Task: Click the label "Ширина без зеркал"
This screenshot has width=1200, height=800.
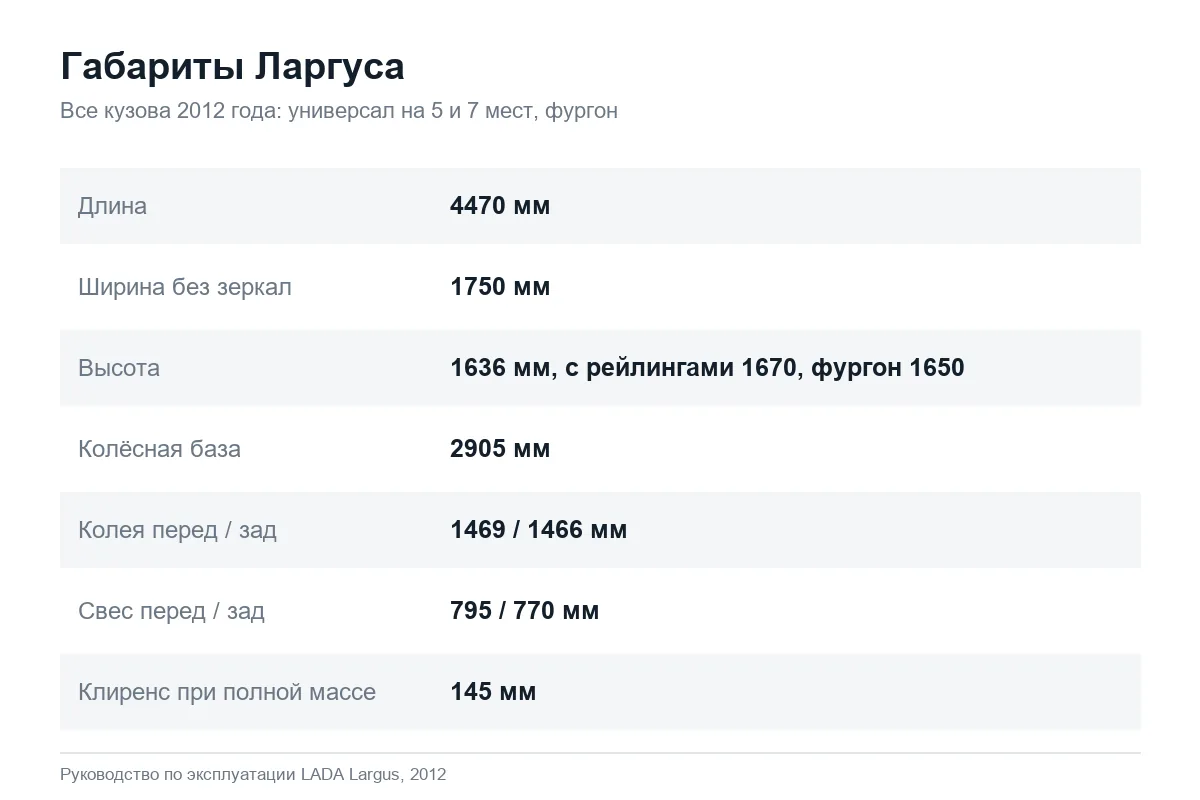Action: click(x=185, y=287)
